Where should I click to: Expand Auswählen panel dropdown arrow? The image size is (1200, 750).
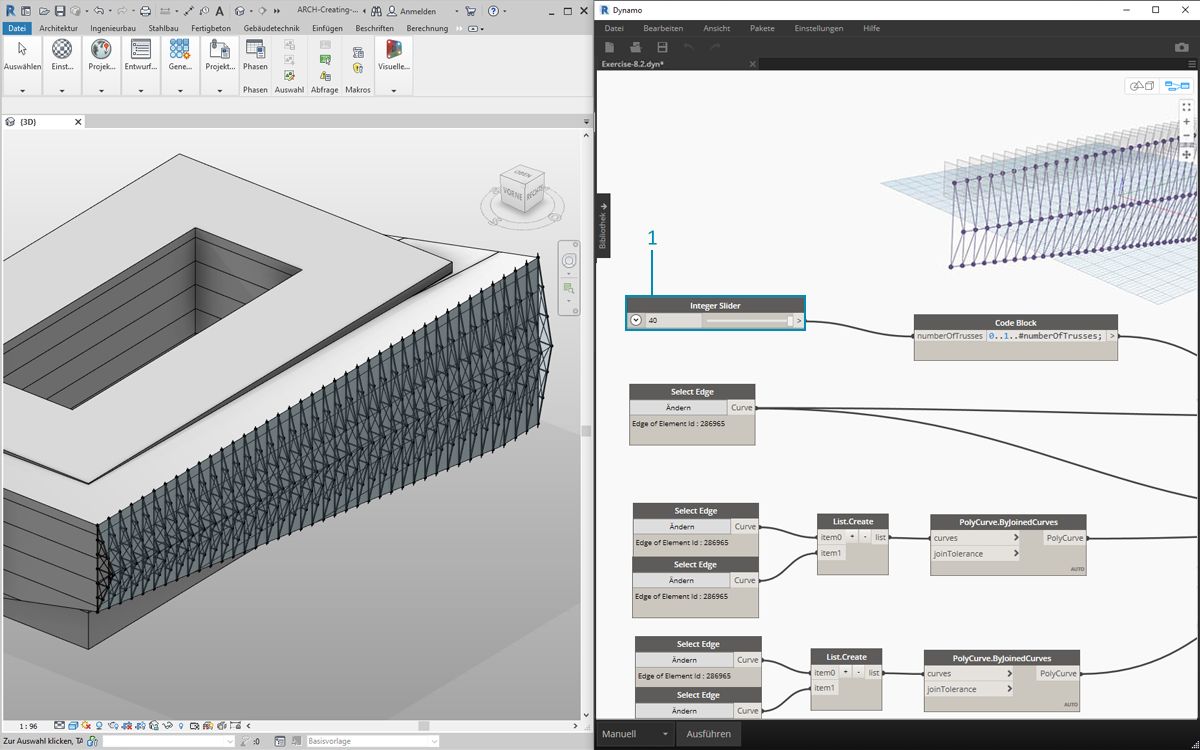[x=22, y=91]
